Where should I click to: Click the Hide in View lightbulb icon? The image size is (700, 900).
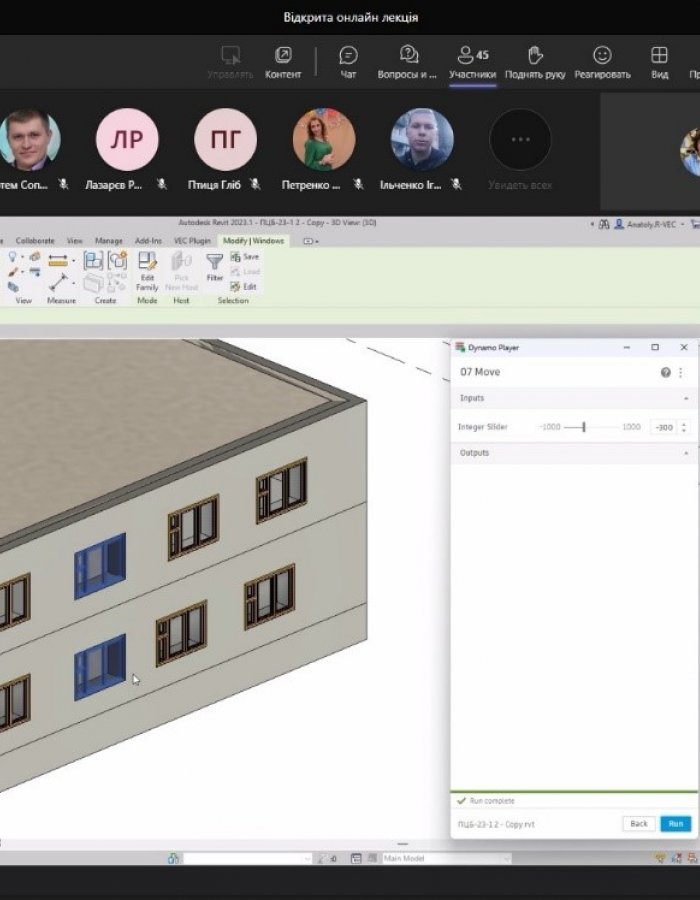click(12, 257)
